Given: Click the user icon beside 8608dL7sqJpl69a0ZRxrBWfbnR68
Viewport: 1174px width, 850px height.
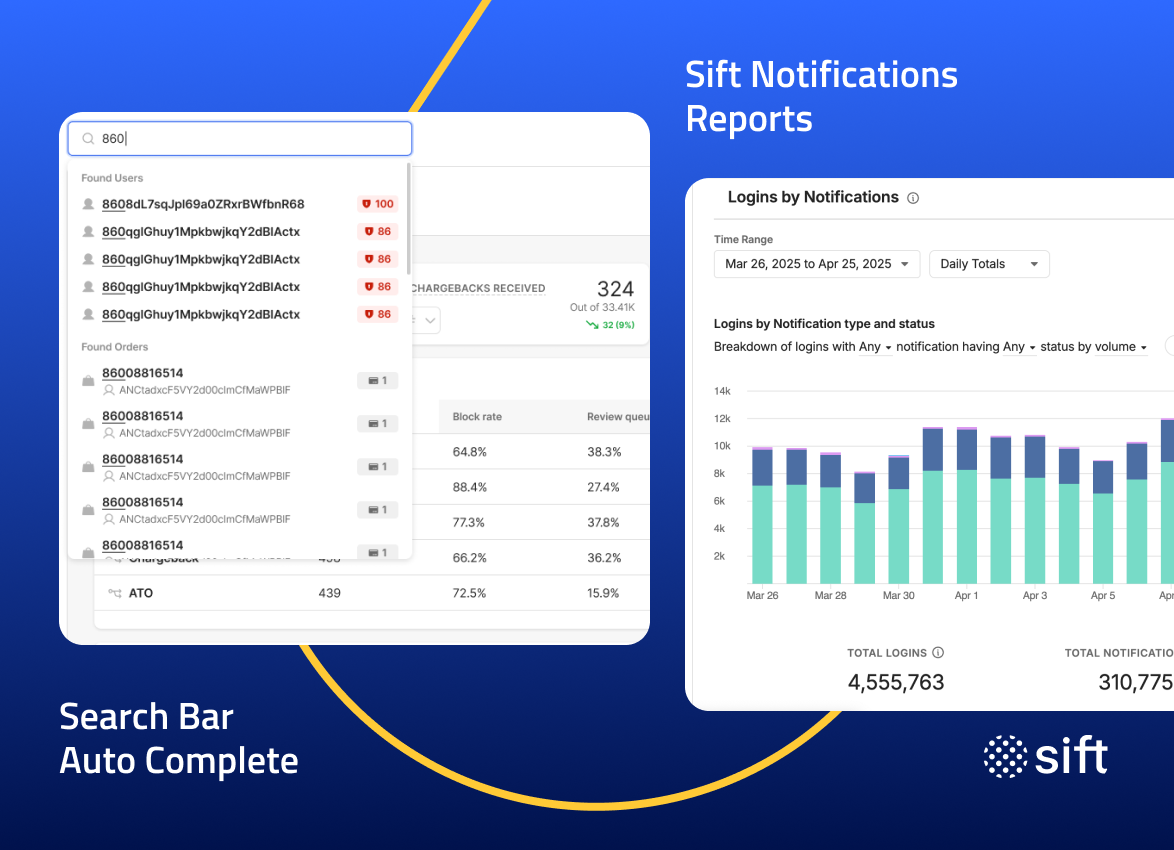Looking at the screenshot, I should point(88,204).
